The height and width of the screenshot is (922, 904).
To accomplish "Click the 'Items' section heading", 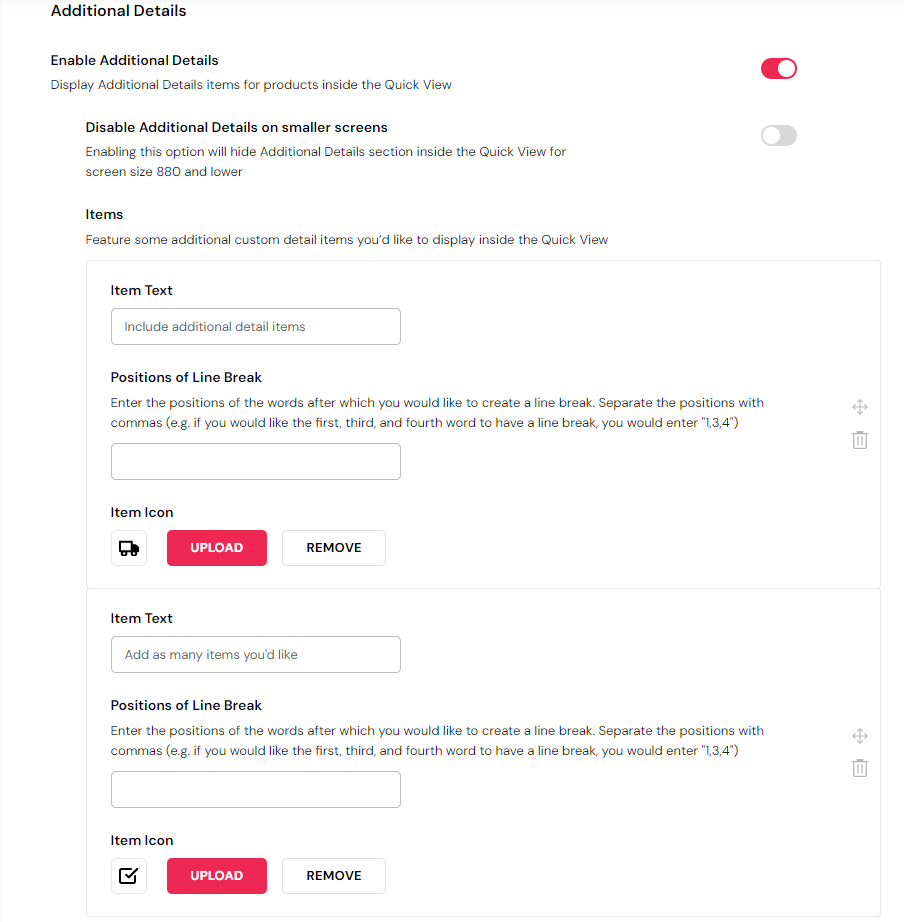I will (x=104, y=214).
